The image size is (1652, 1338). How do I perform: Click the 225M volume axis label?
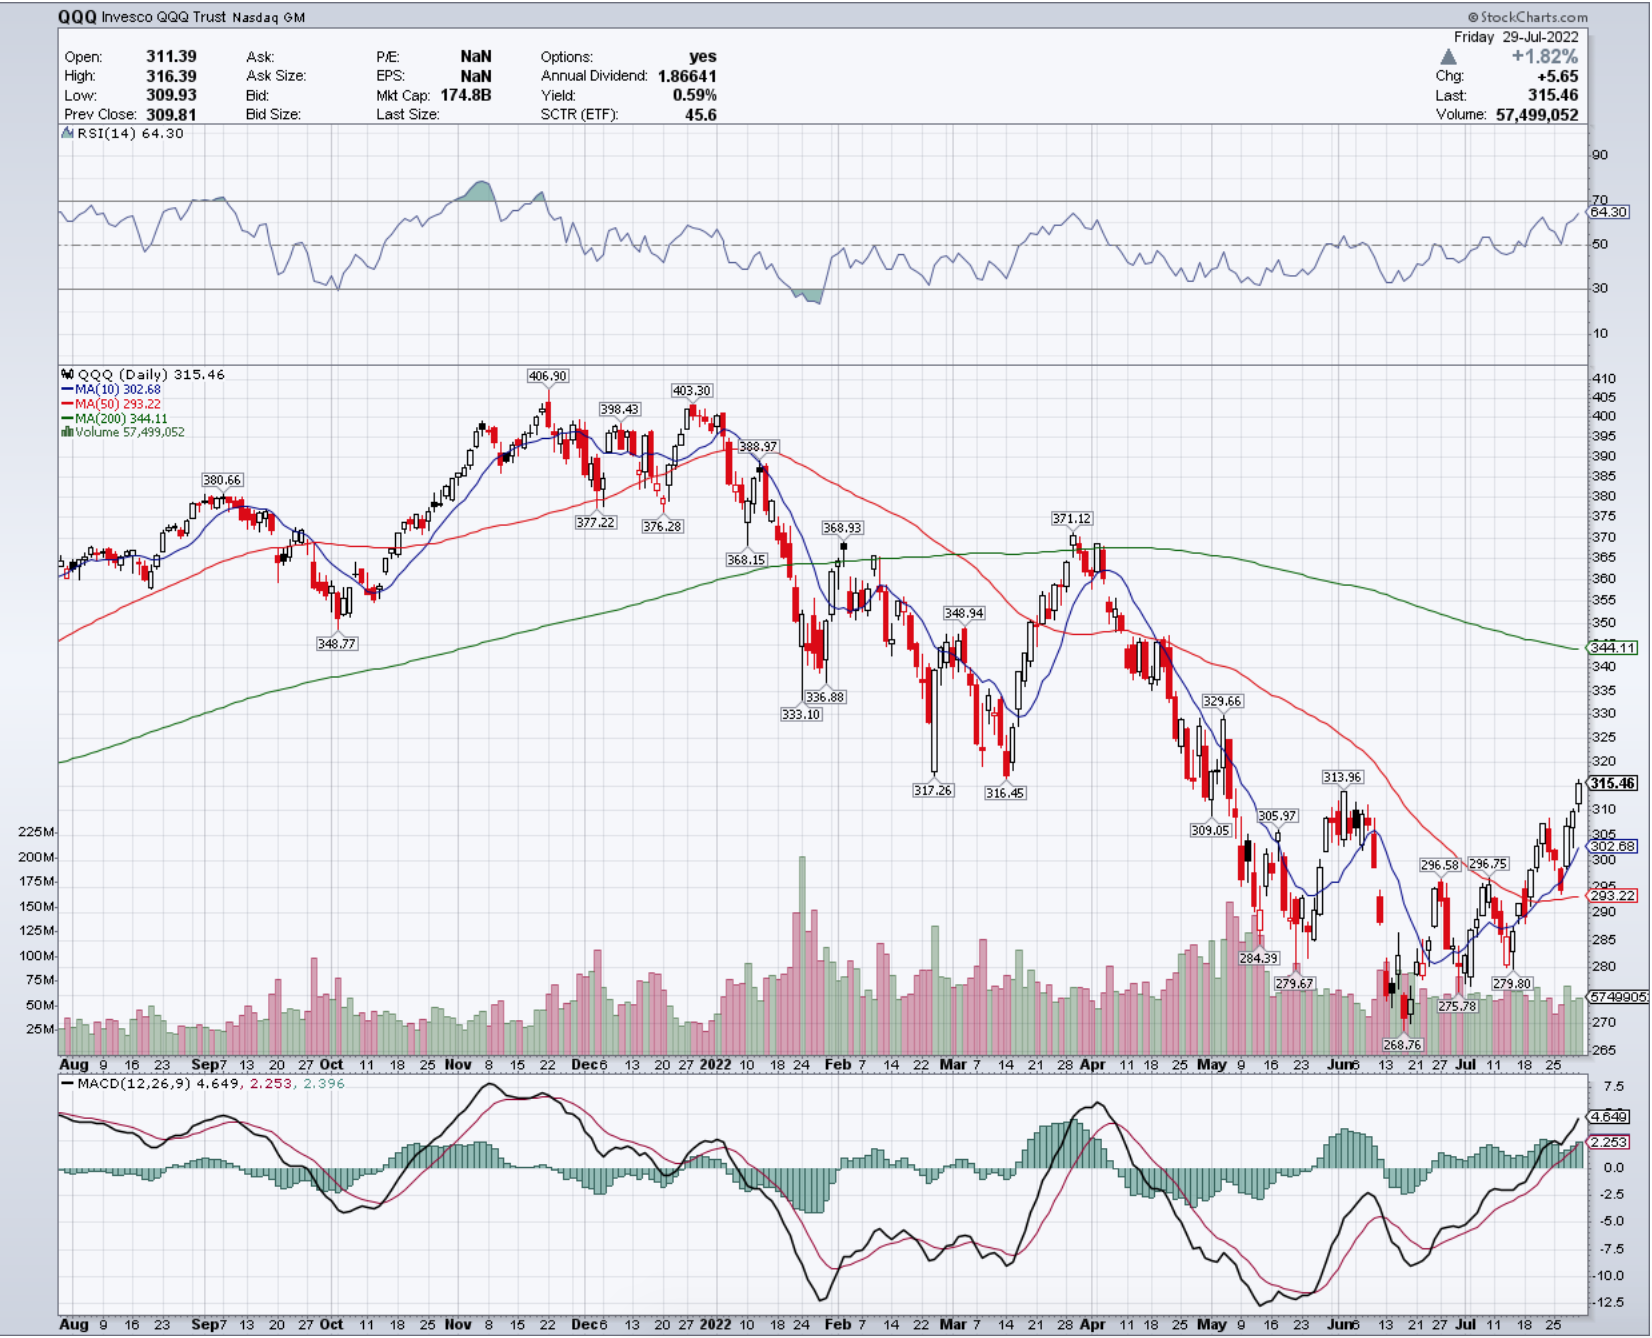(36, 832)
